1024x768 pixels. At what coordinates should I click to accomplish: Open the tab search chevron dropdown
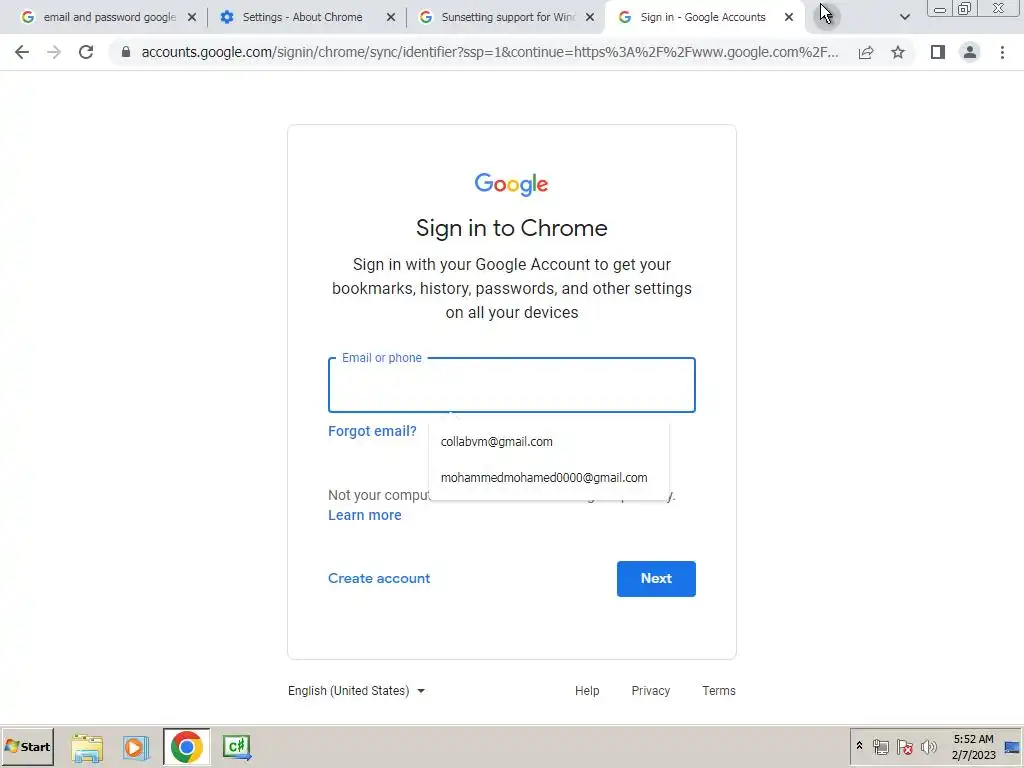904,17
